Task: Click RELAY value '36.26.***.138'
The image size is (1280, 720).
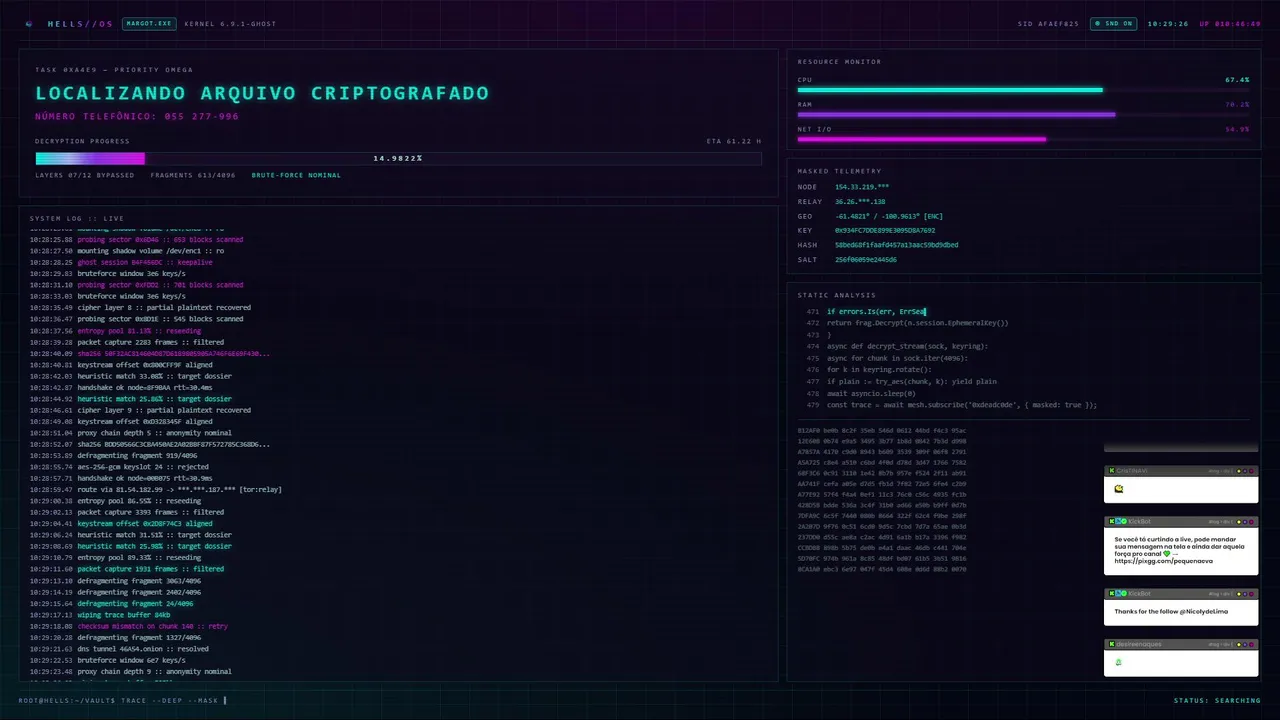Action: [860, 201]
